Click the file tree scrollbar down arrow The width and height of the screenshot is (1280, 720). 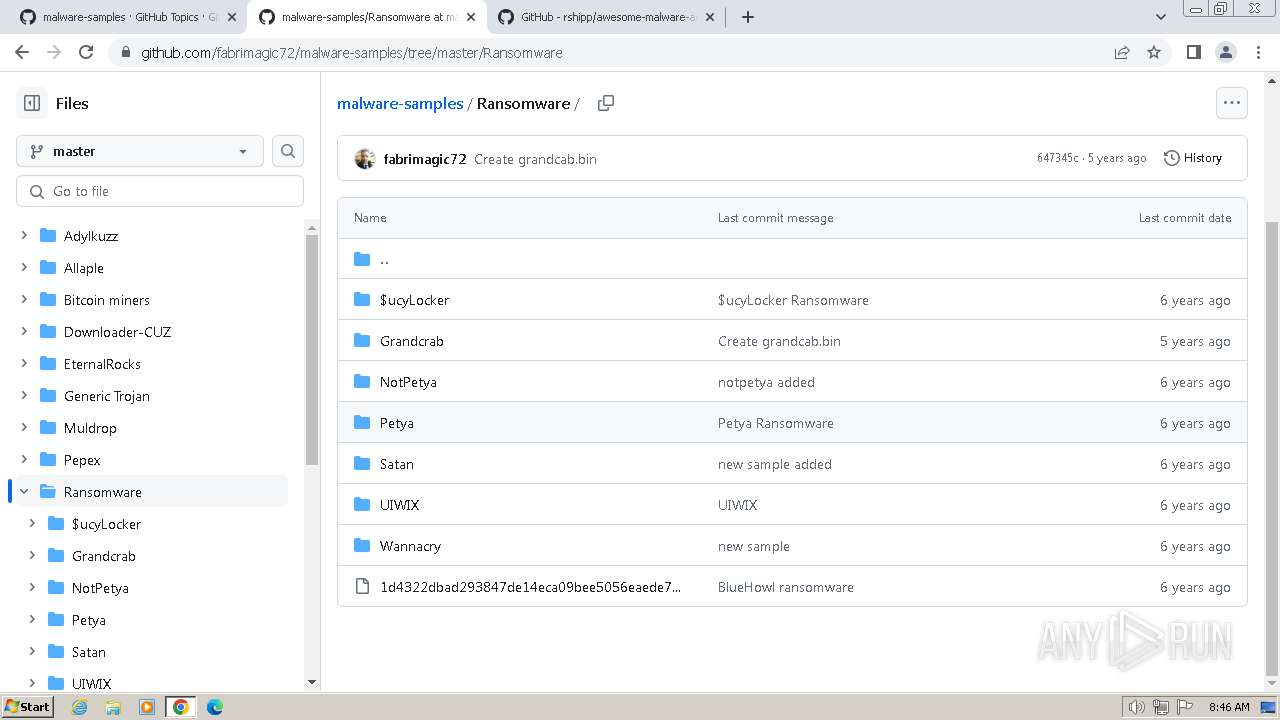pos(312,682)
